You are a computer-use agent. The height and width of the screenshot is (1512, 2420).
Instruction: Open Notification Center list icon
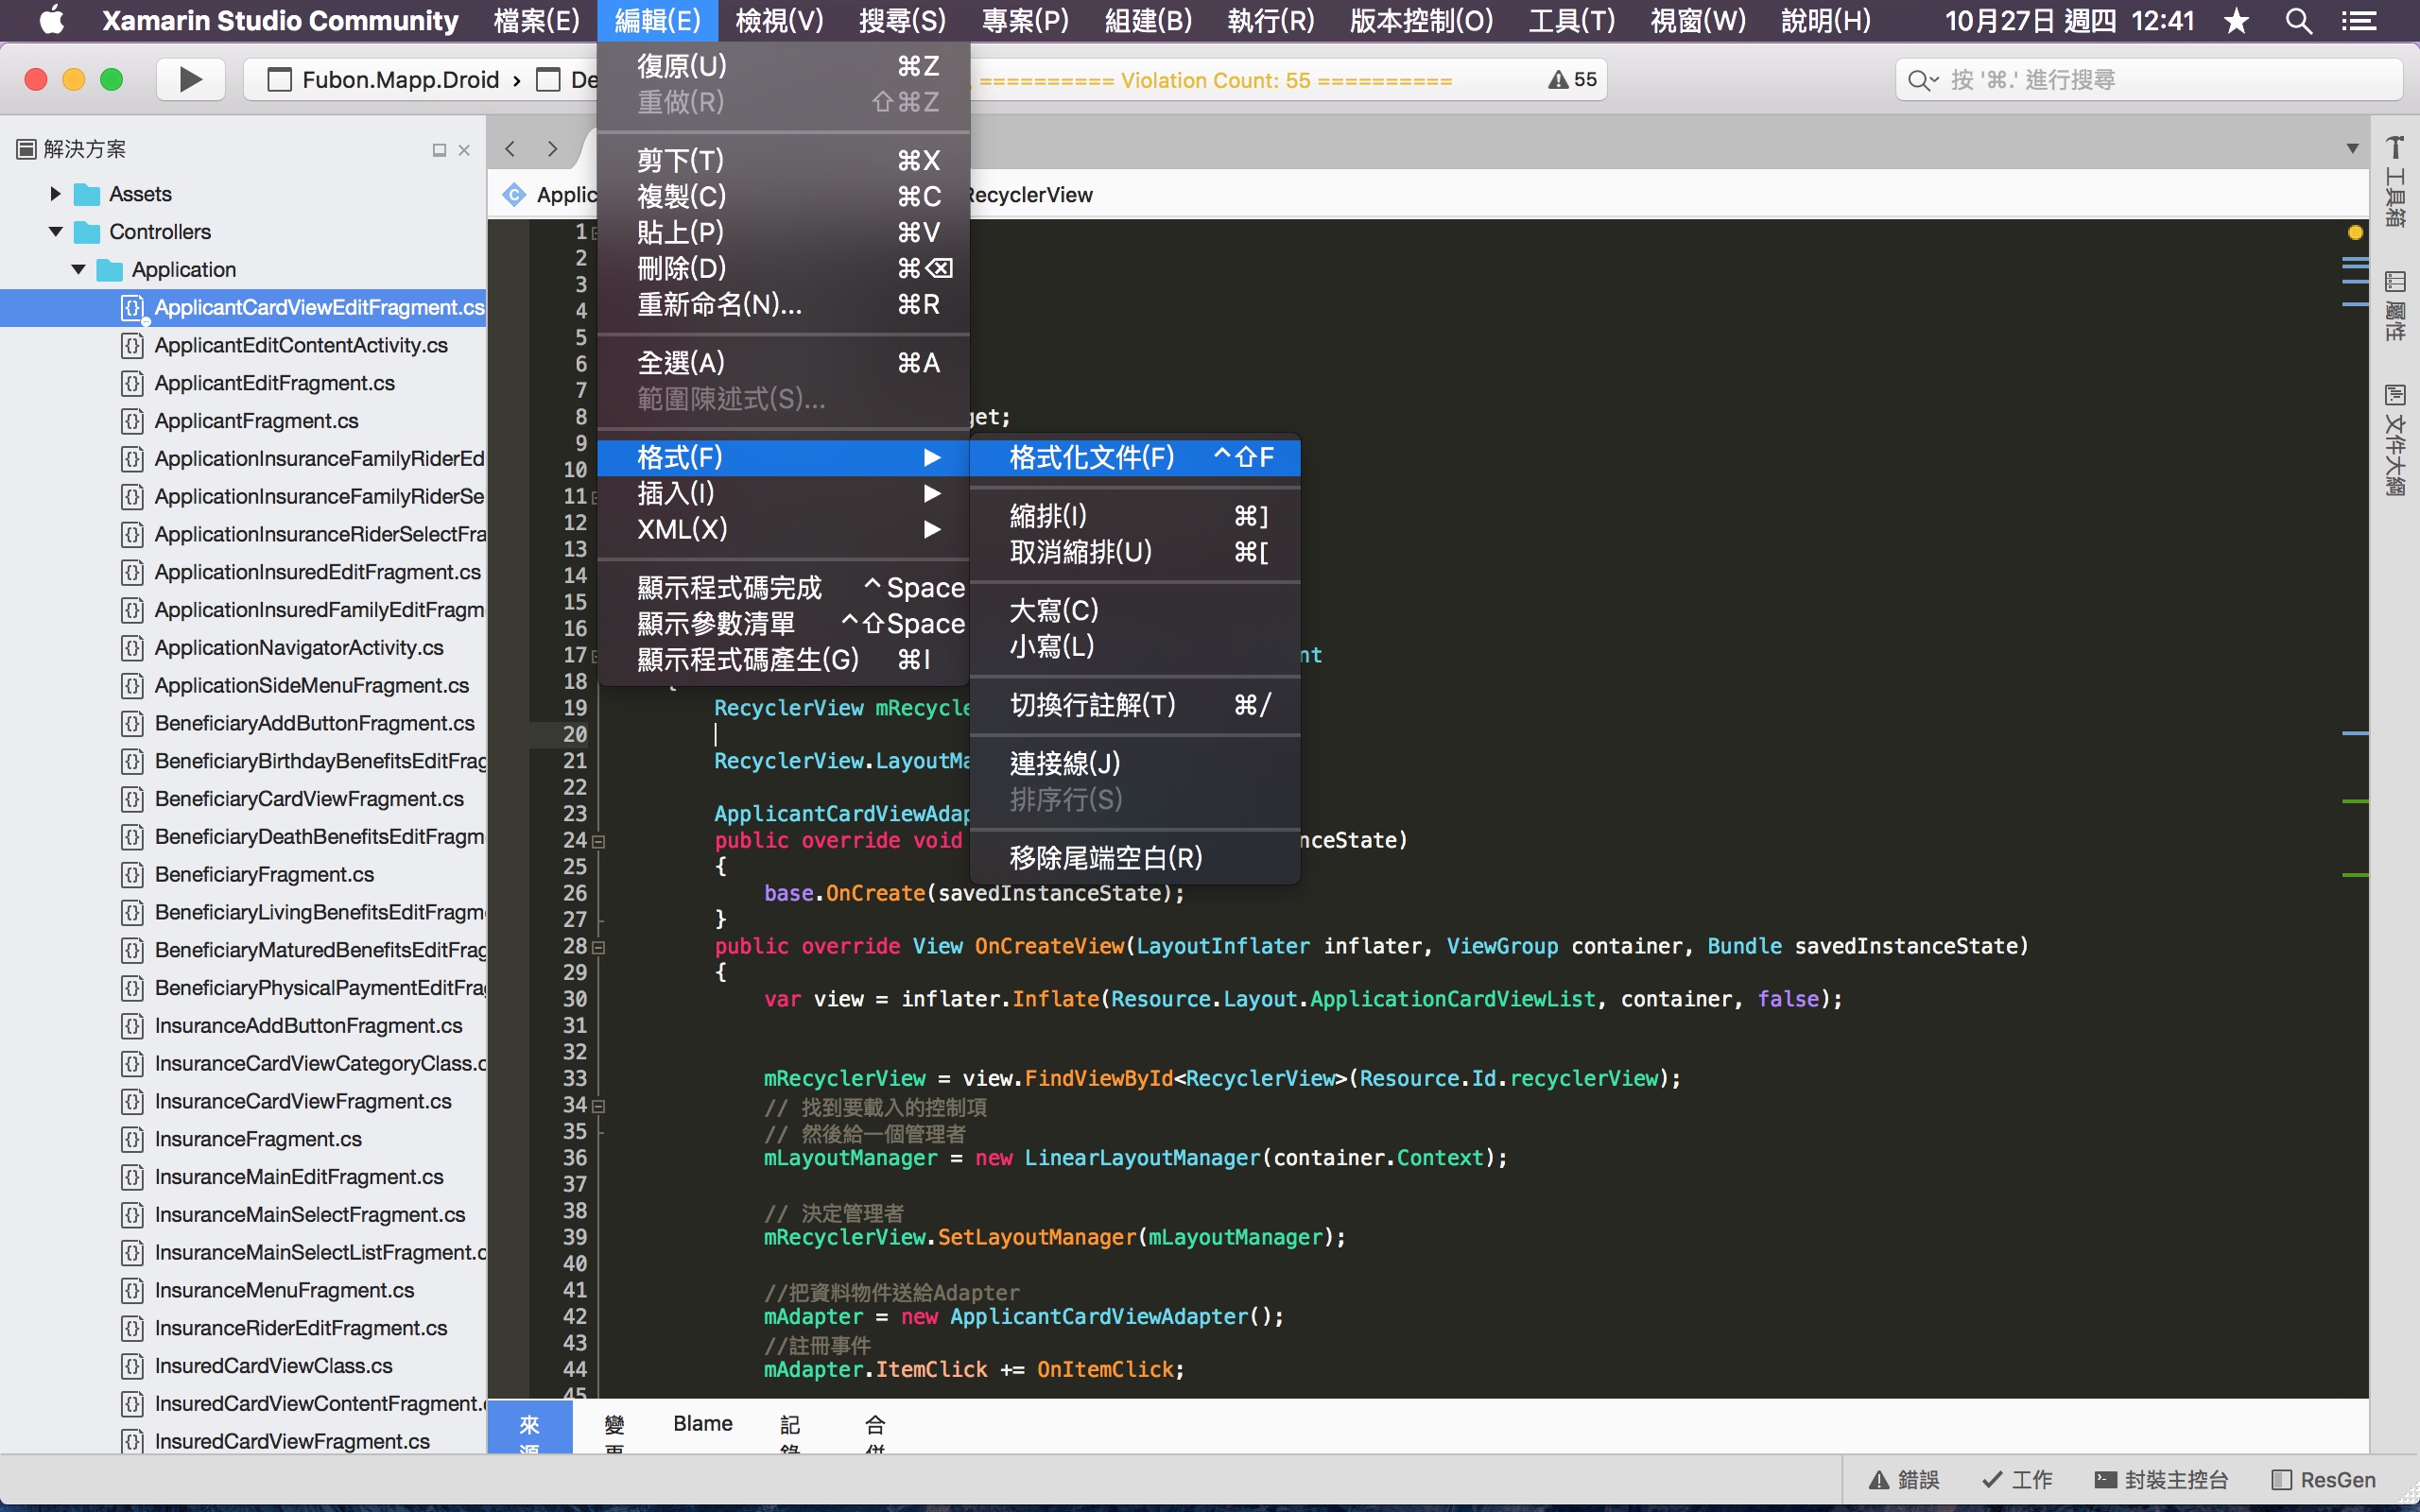click(x=2359, y=20)
